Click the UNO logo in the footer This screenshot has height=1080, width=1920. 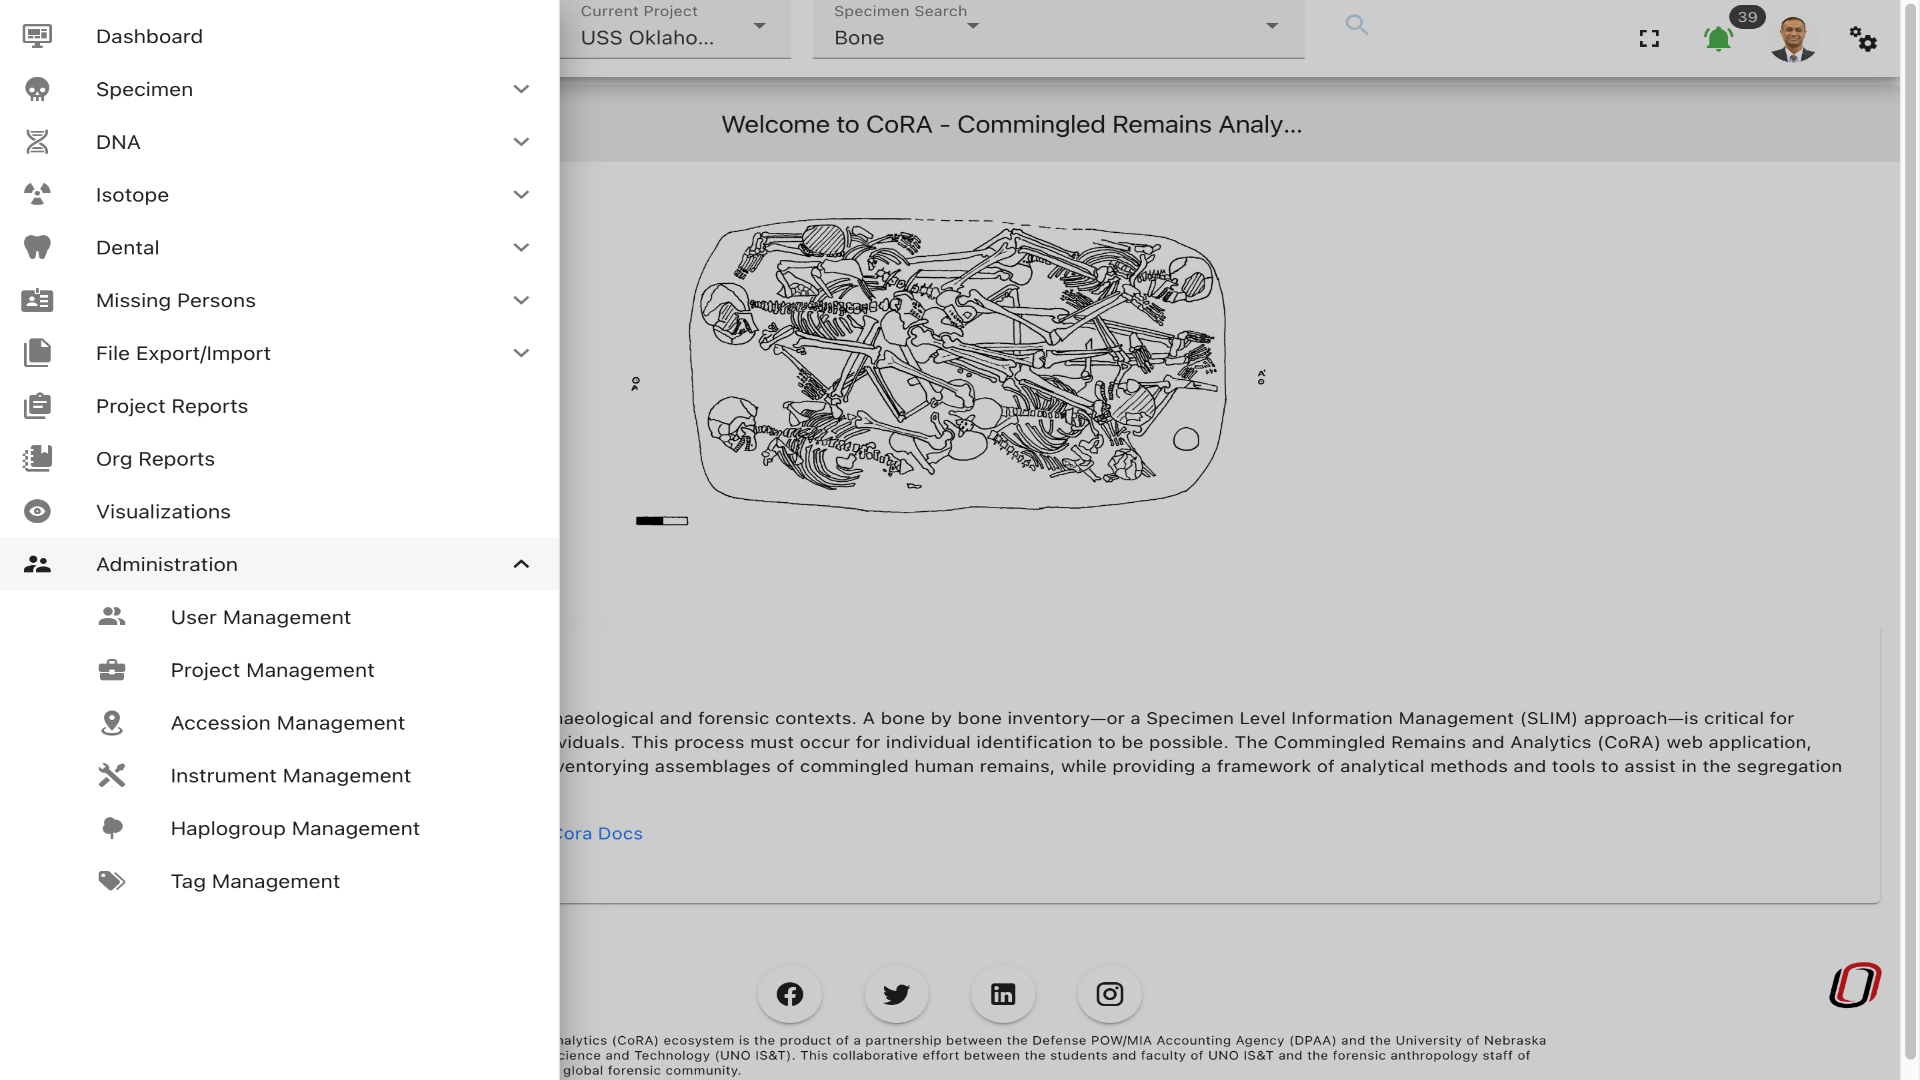pyautogui.click(x=1856, y=985)
